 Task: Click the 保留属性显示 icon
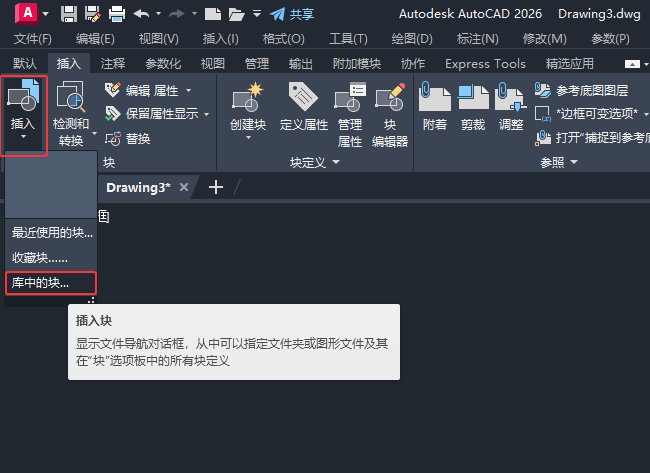tap(112, 114)
